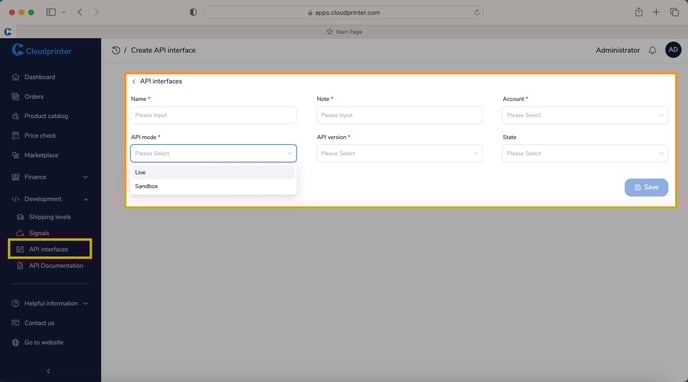Open the Account dropdown

585,115
